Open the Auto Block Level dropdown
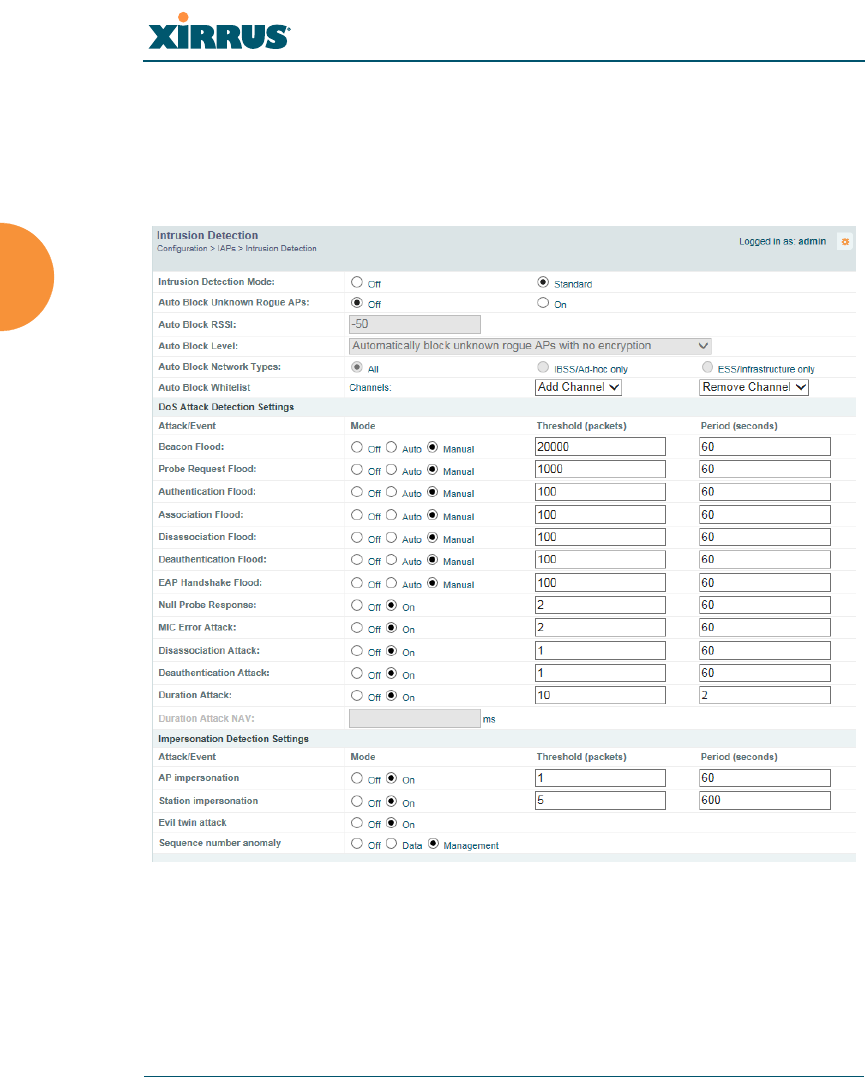This screenshot has width=865, height=1077. click(530, 346)
